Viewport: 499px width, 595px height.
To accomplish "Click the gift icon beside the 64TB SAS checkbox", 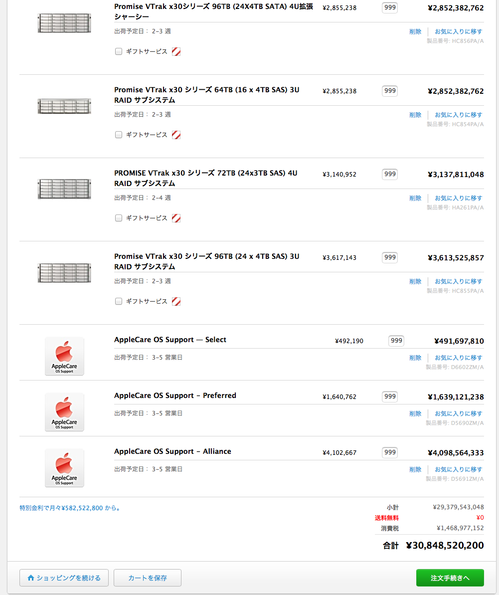I will coord(176,135).
